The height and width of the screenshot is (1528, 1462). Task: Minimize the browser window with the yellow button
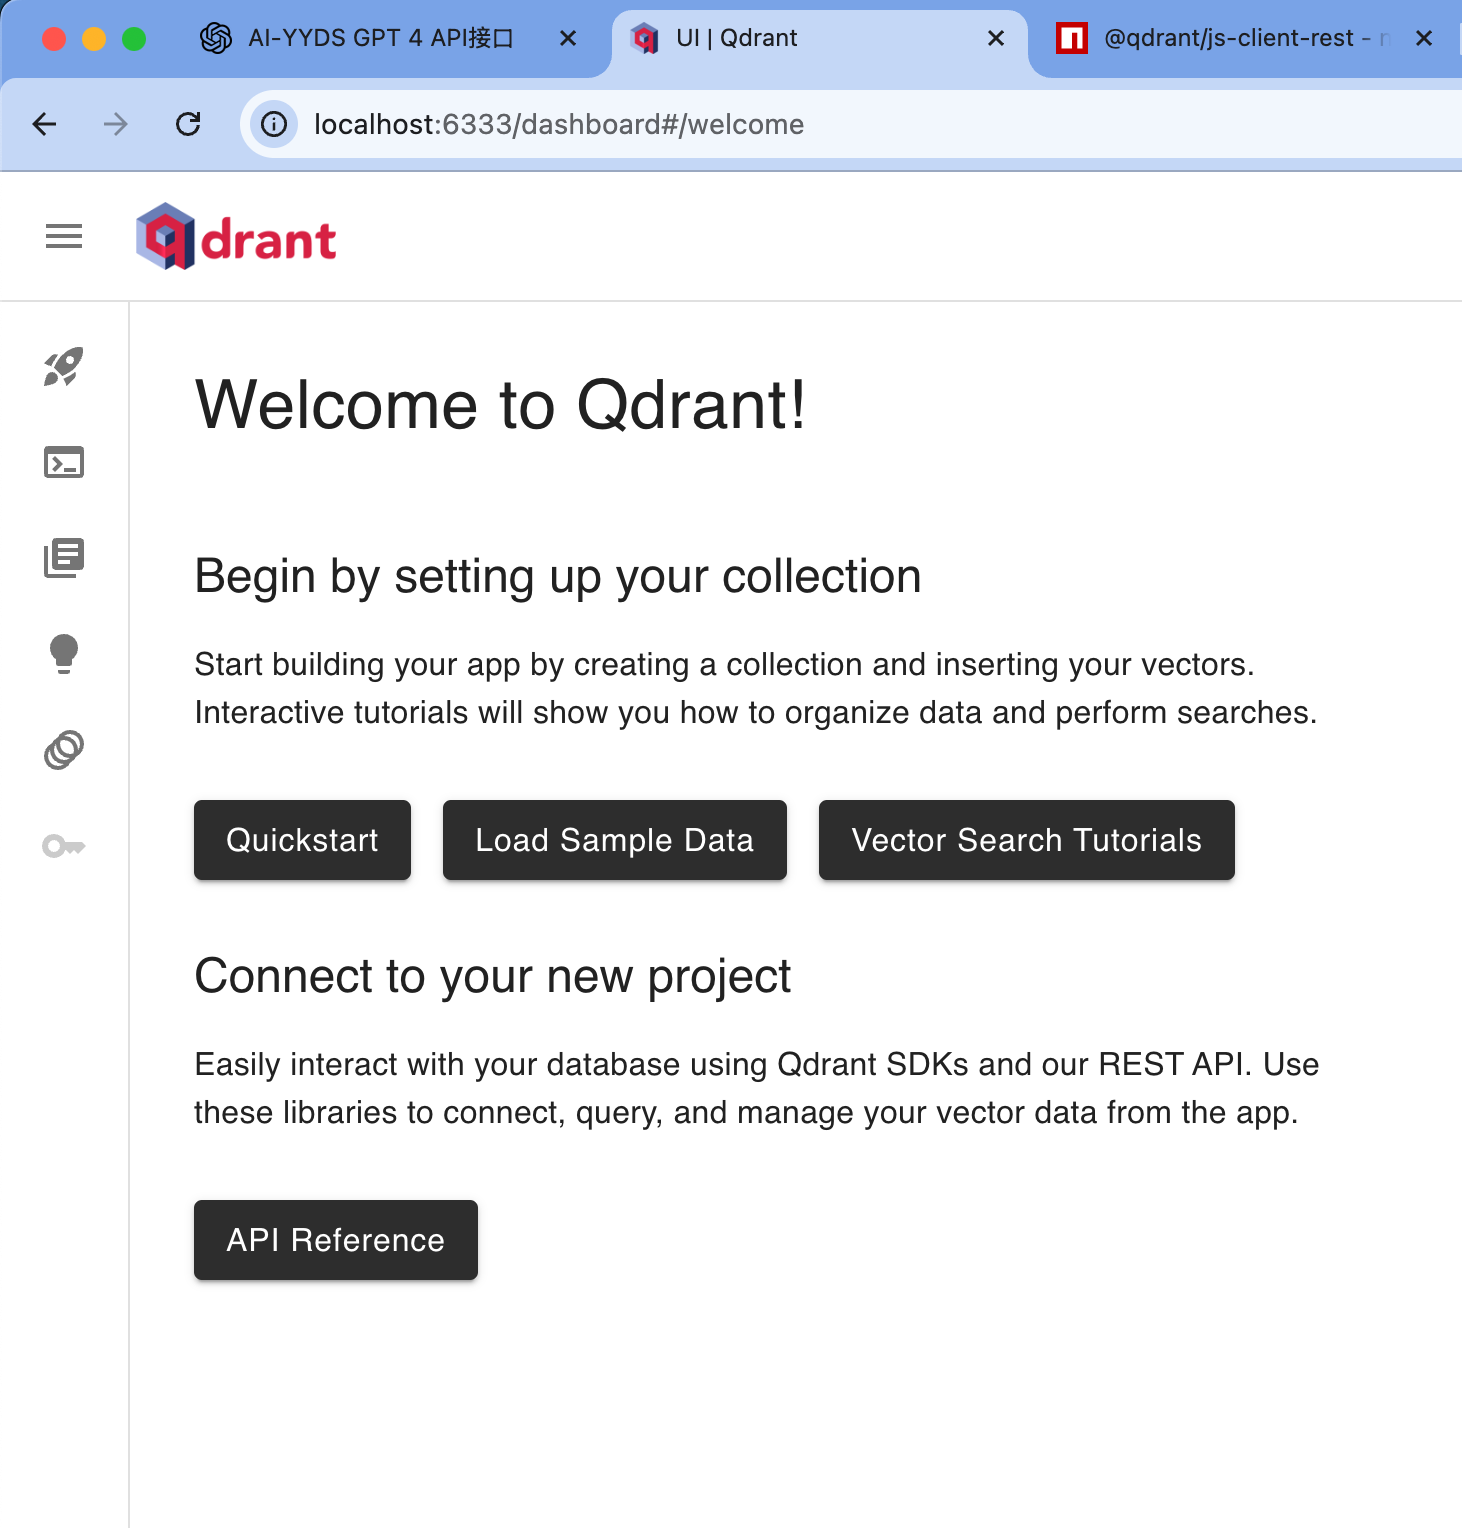(x=94, y=39)
